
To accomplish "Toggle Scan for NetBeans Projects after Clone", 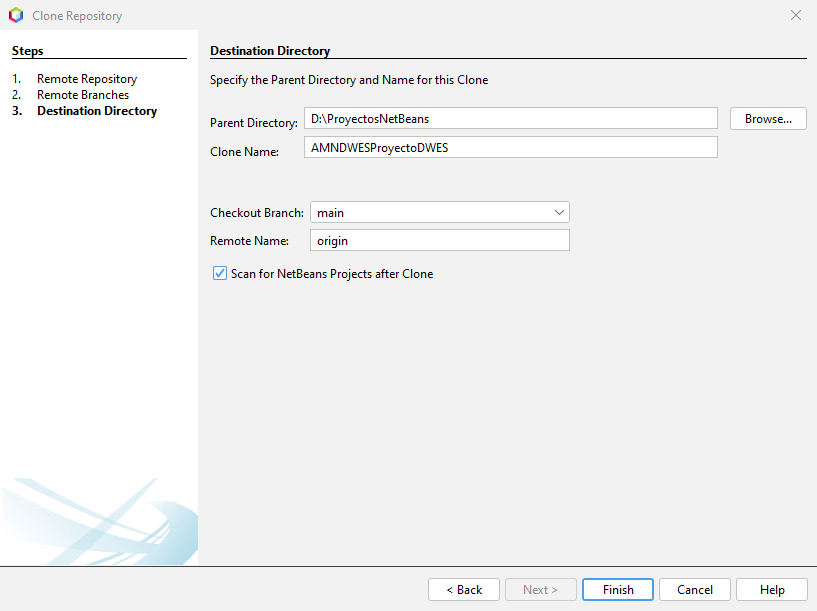I will [220, 273].
